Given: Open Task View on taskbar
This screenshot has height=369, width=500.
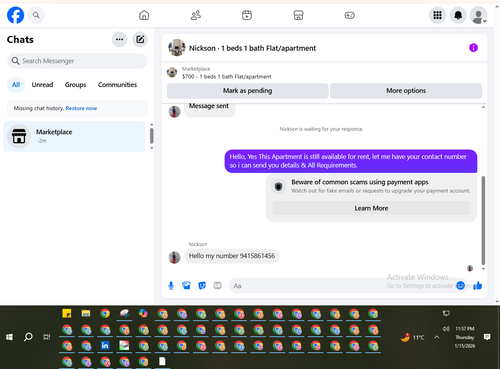Looking at the screenshot, I should [x=47, y=337].
